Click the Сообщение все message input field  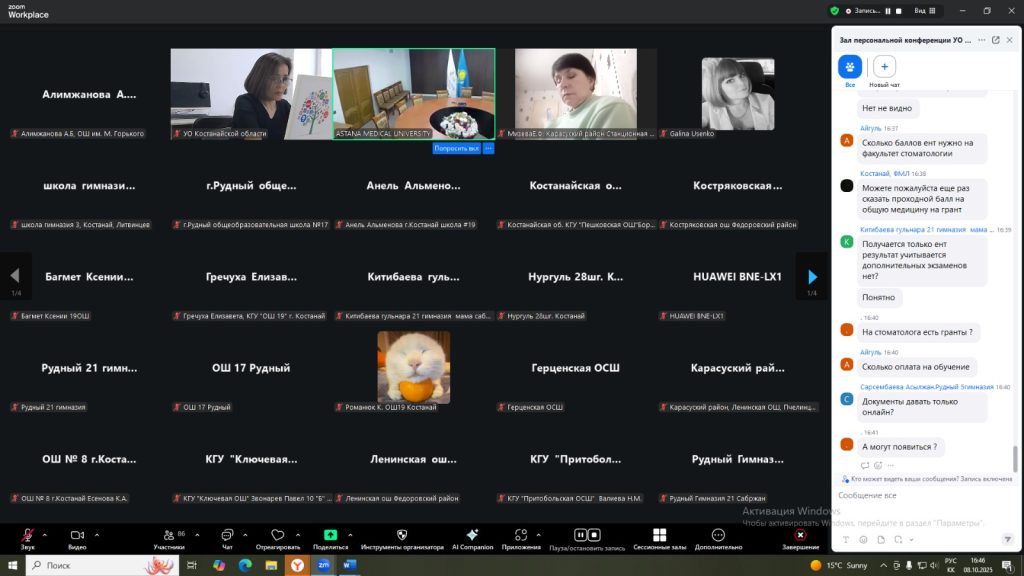tap(920, 496)
